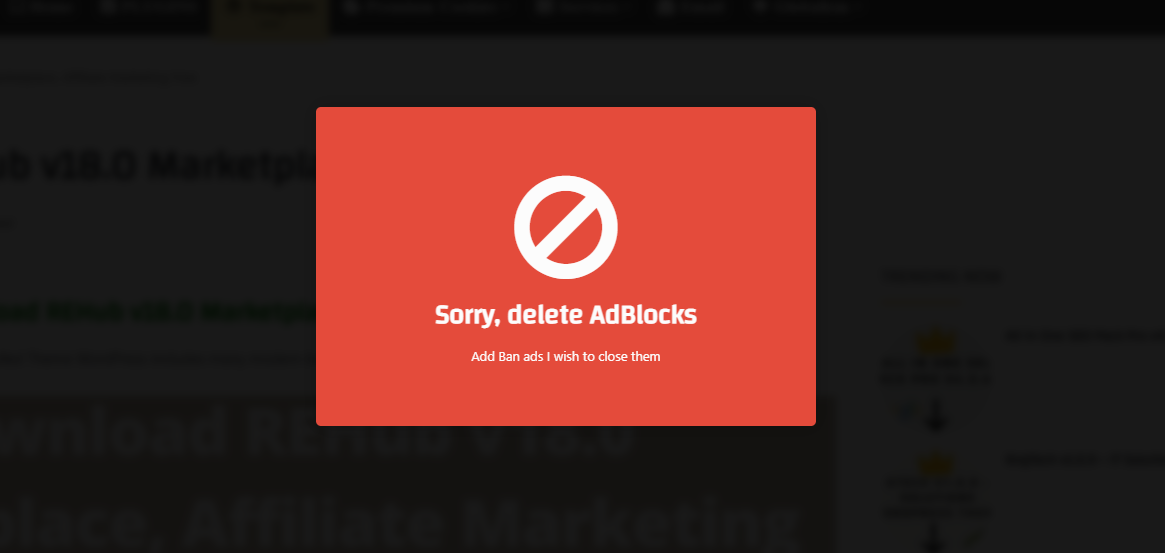Image resolution: width=1165 pixels, height=553 pixels.
Task: Expand the last top navigation dropdown item
Action: tap(807, 9)
